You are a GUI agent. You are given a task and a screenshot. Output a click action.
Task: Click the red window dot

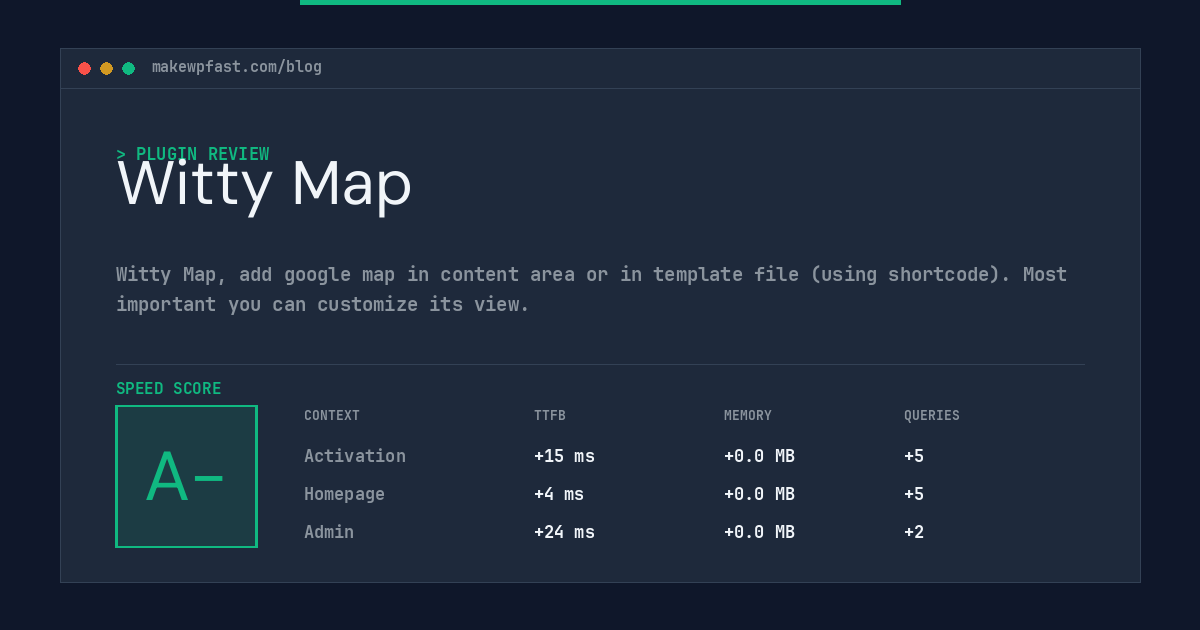84,68
